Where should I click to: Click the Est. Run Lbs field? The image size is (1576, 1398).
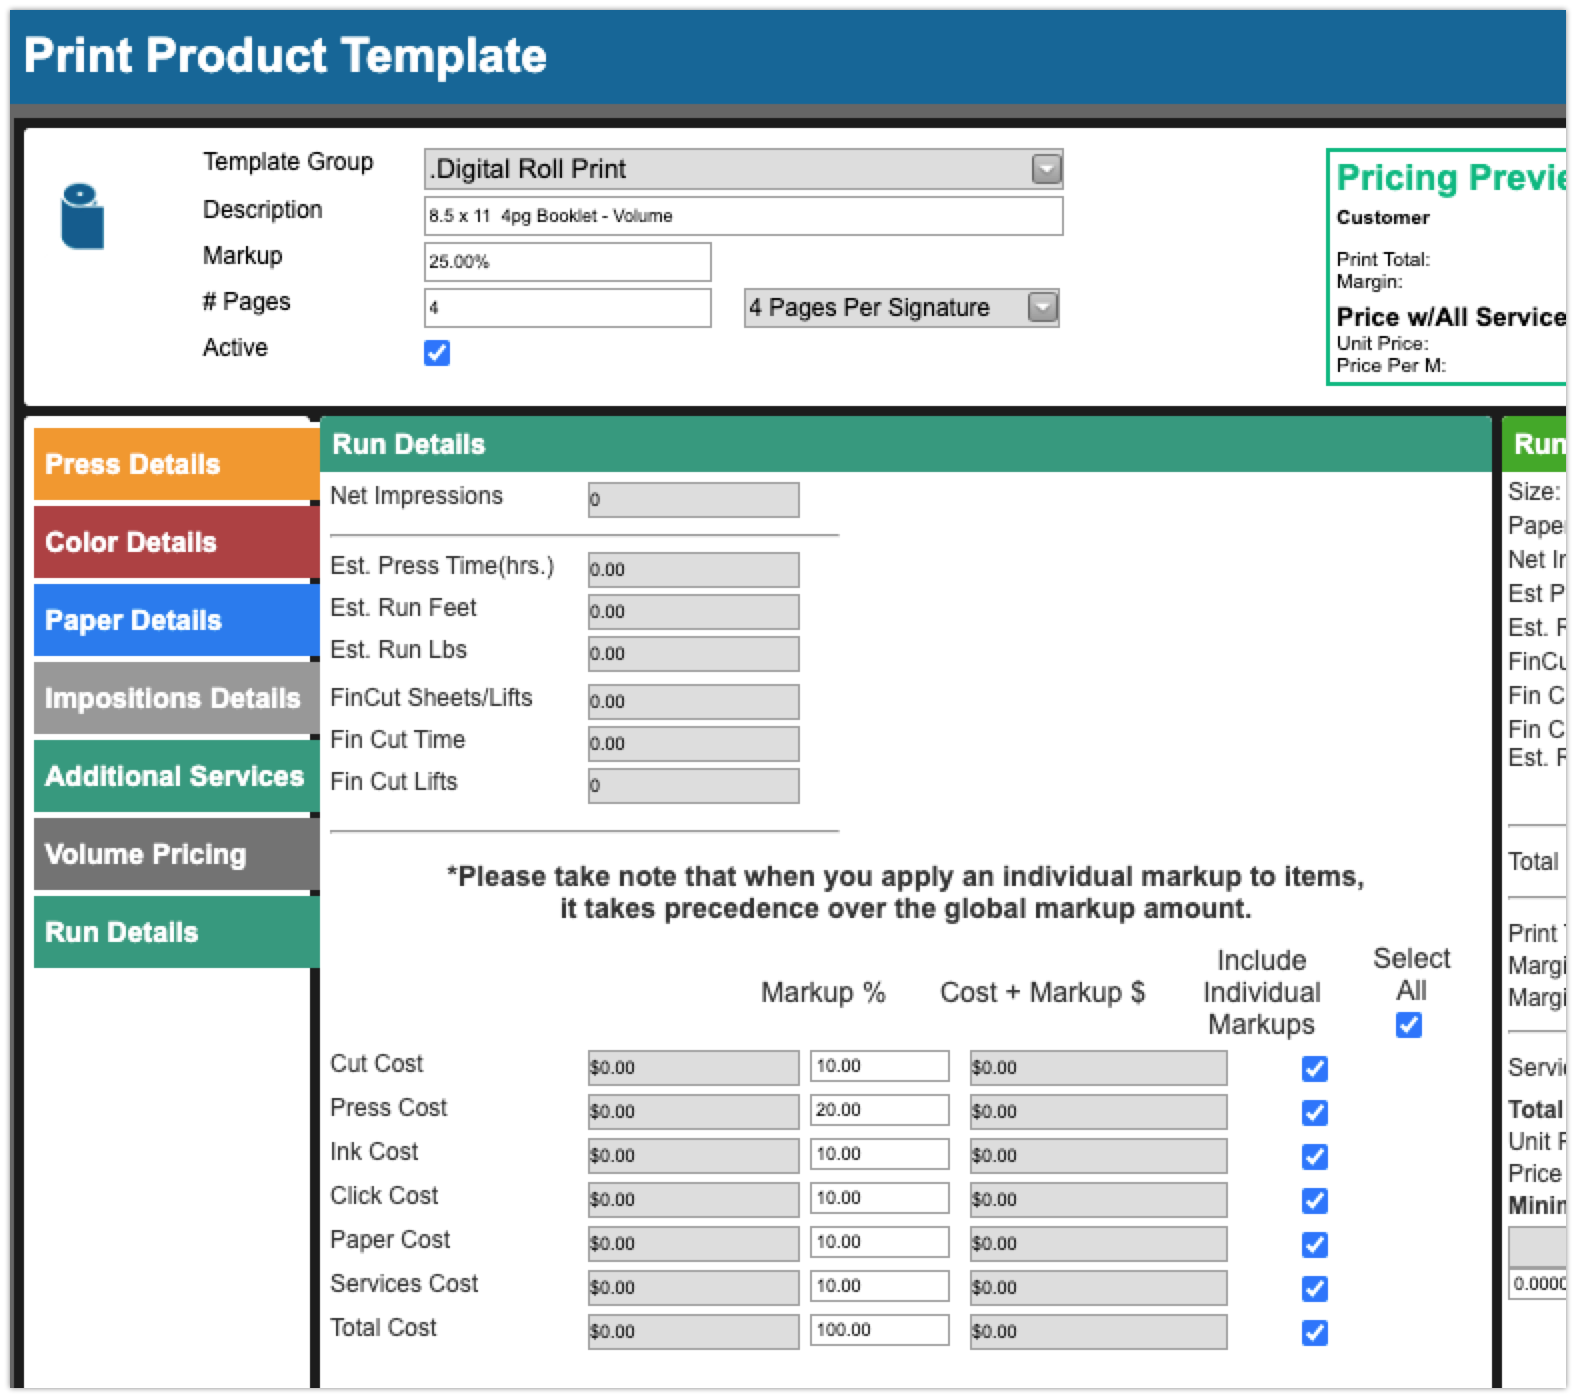pos(693,654)
